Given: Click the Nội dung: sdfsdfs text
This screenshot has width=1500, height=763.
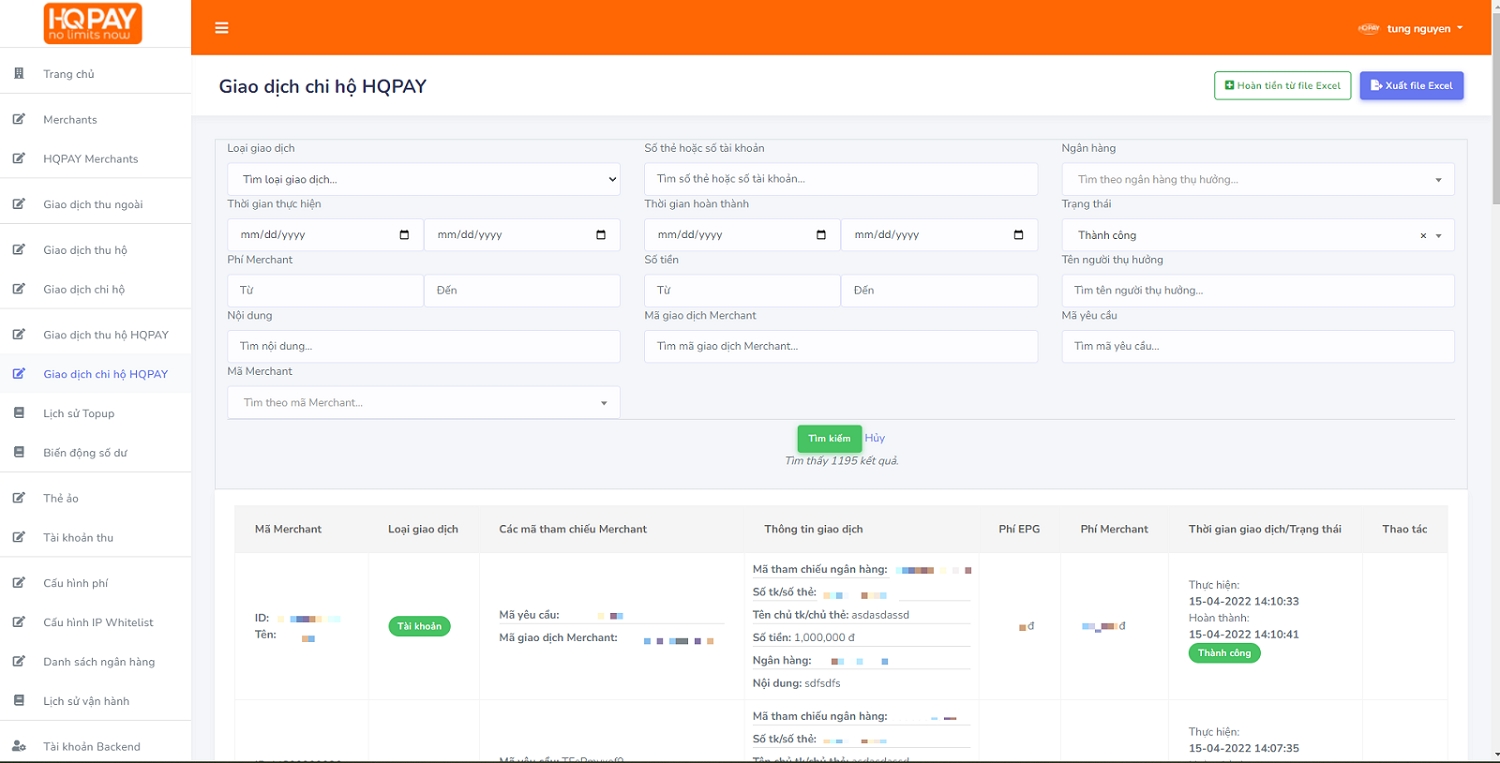Looking at the screenshot, I should (x=796, y=683).
